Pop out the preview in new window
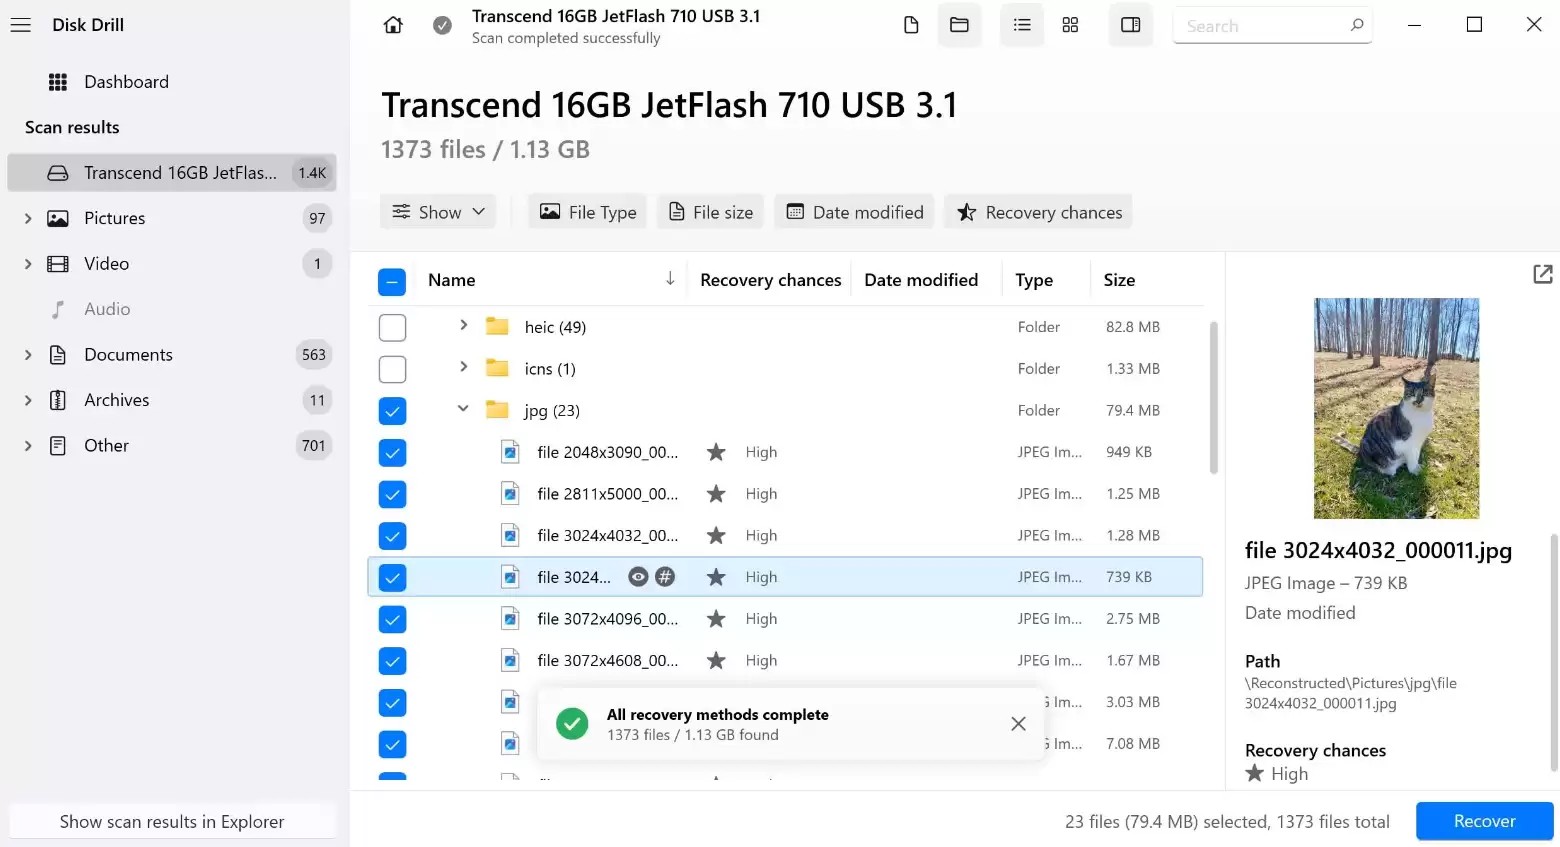Viewport: 1560px width, 847px height. coord(1543,274)
